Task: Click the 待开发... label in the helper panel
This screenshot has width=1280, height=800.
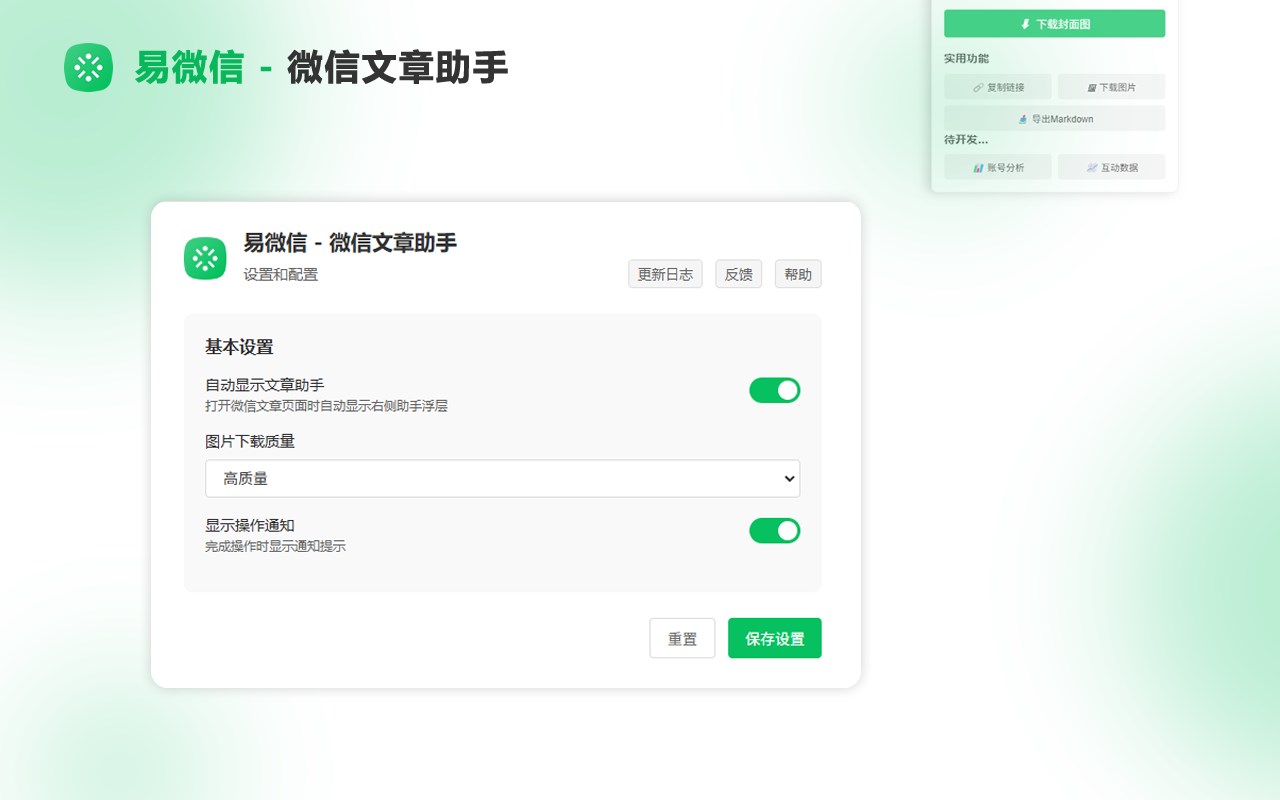Action: pos(966,140)
